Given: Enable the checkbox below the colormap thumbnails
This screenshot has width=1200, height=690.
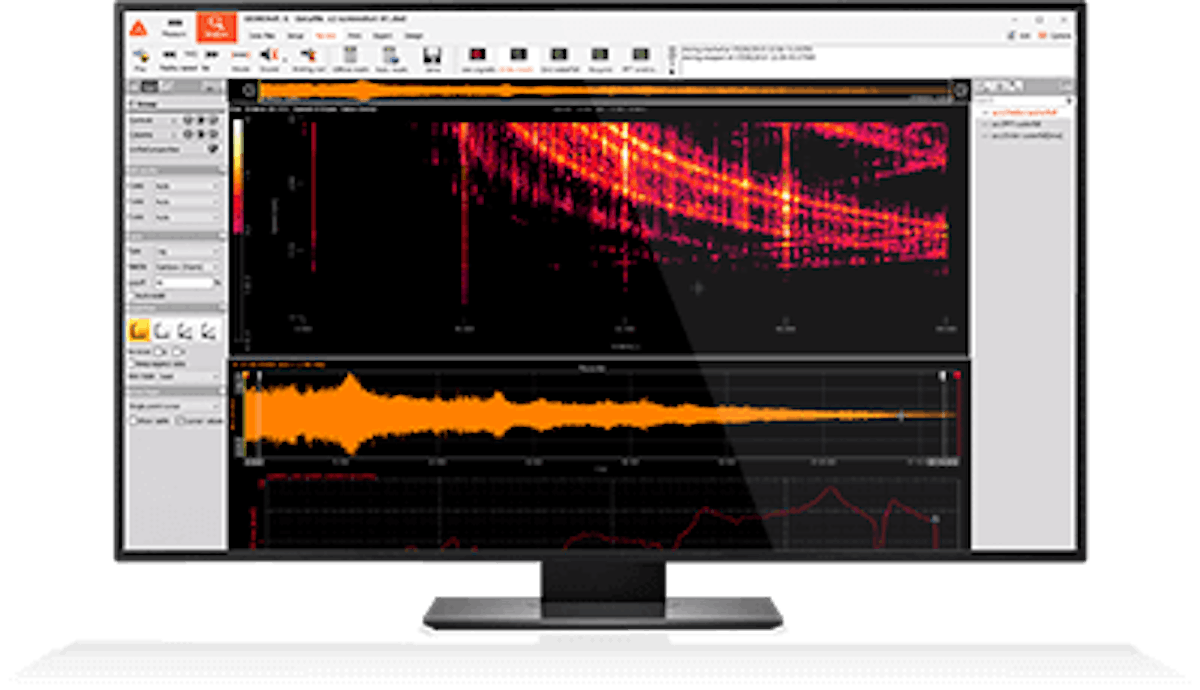Looking at the screenshot, I should (133, 363).
